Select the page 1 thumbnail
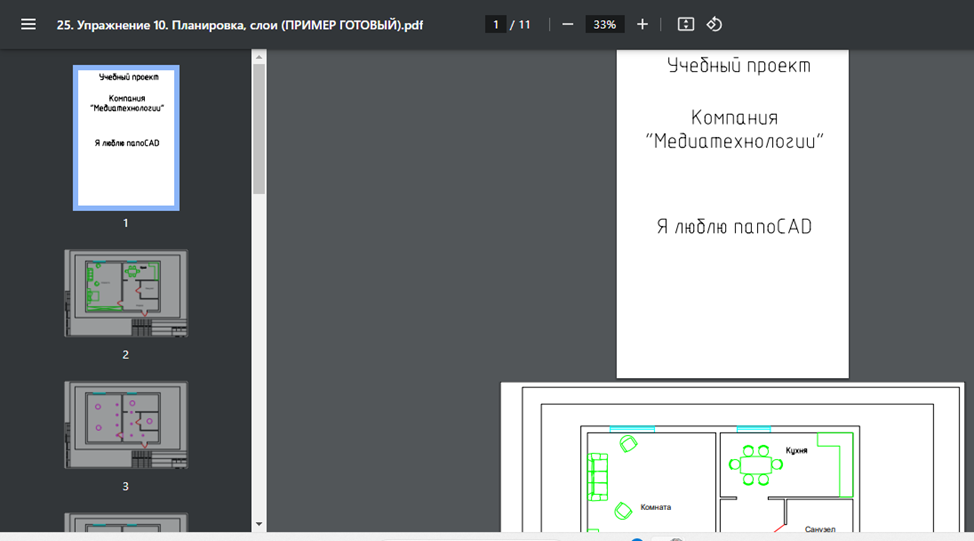The height and width of the screenshot is (541, 974). click(x=126, y=137)
